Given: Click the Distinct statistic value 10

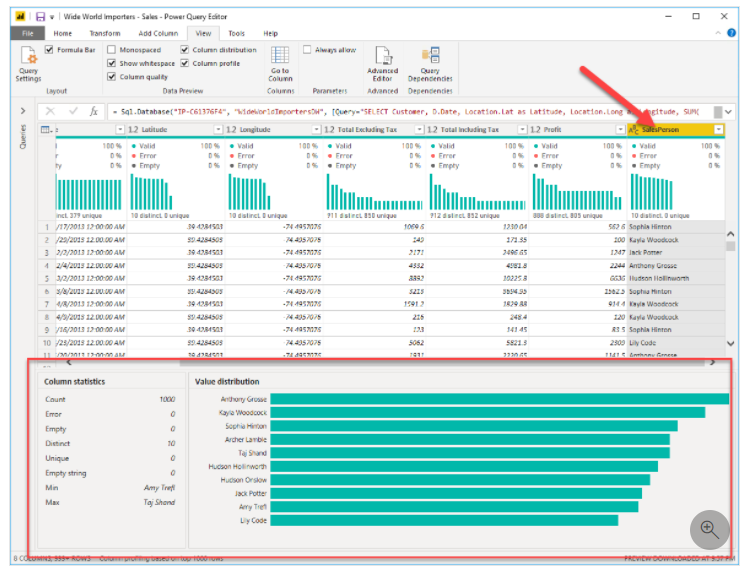Looking at the screenshot, I should 171,444.
